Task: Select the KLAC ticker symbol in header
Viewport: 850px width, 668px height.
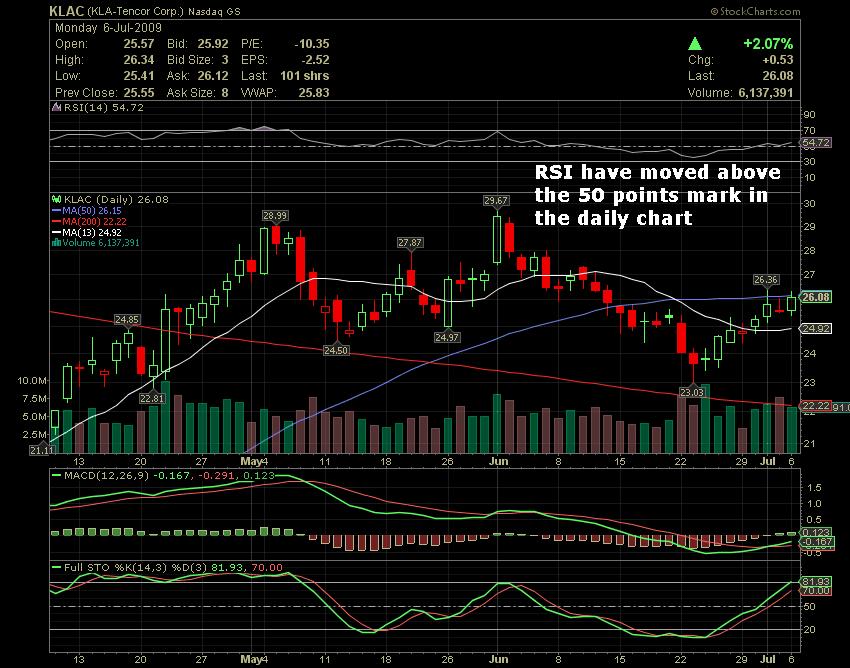Action: click(67, 11)
